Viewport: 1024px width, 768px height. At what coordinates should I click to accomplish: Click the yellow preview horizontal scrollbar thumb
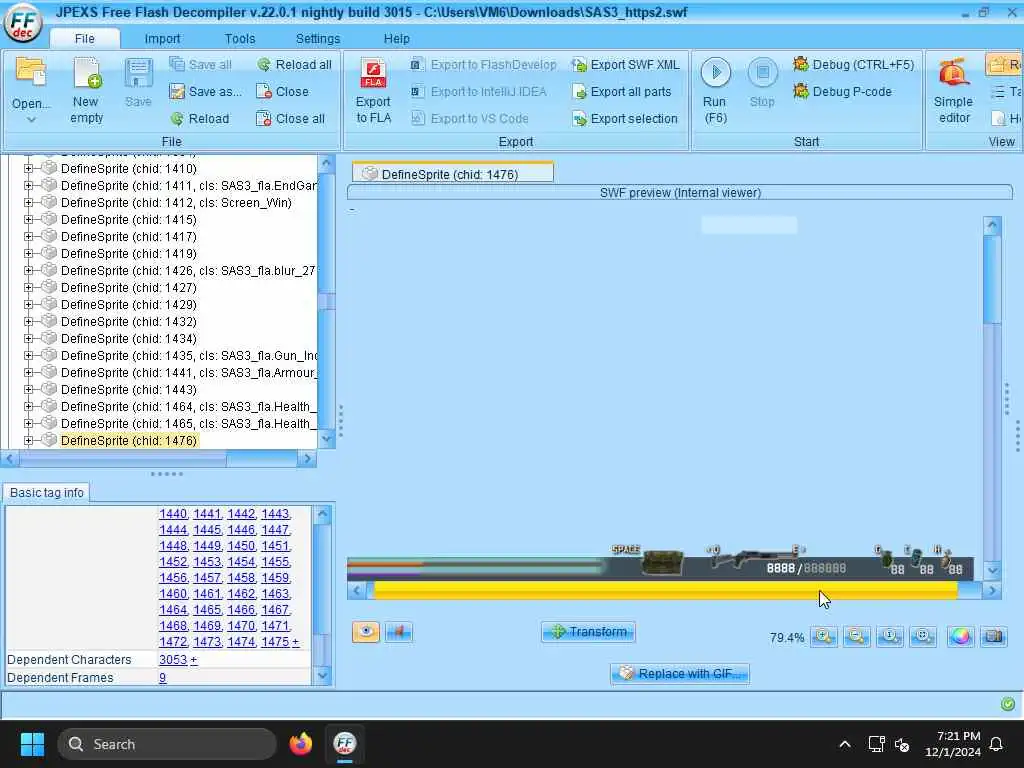(x=665, y=591)
